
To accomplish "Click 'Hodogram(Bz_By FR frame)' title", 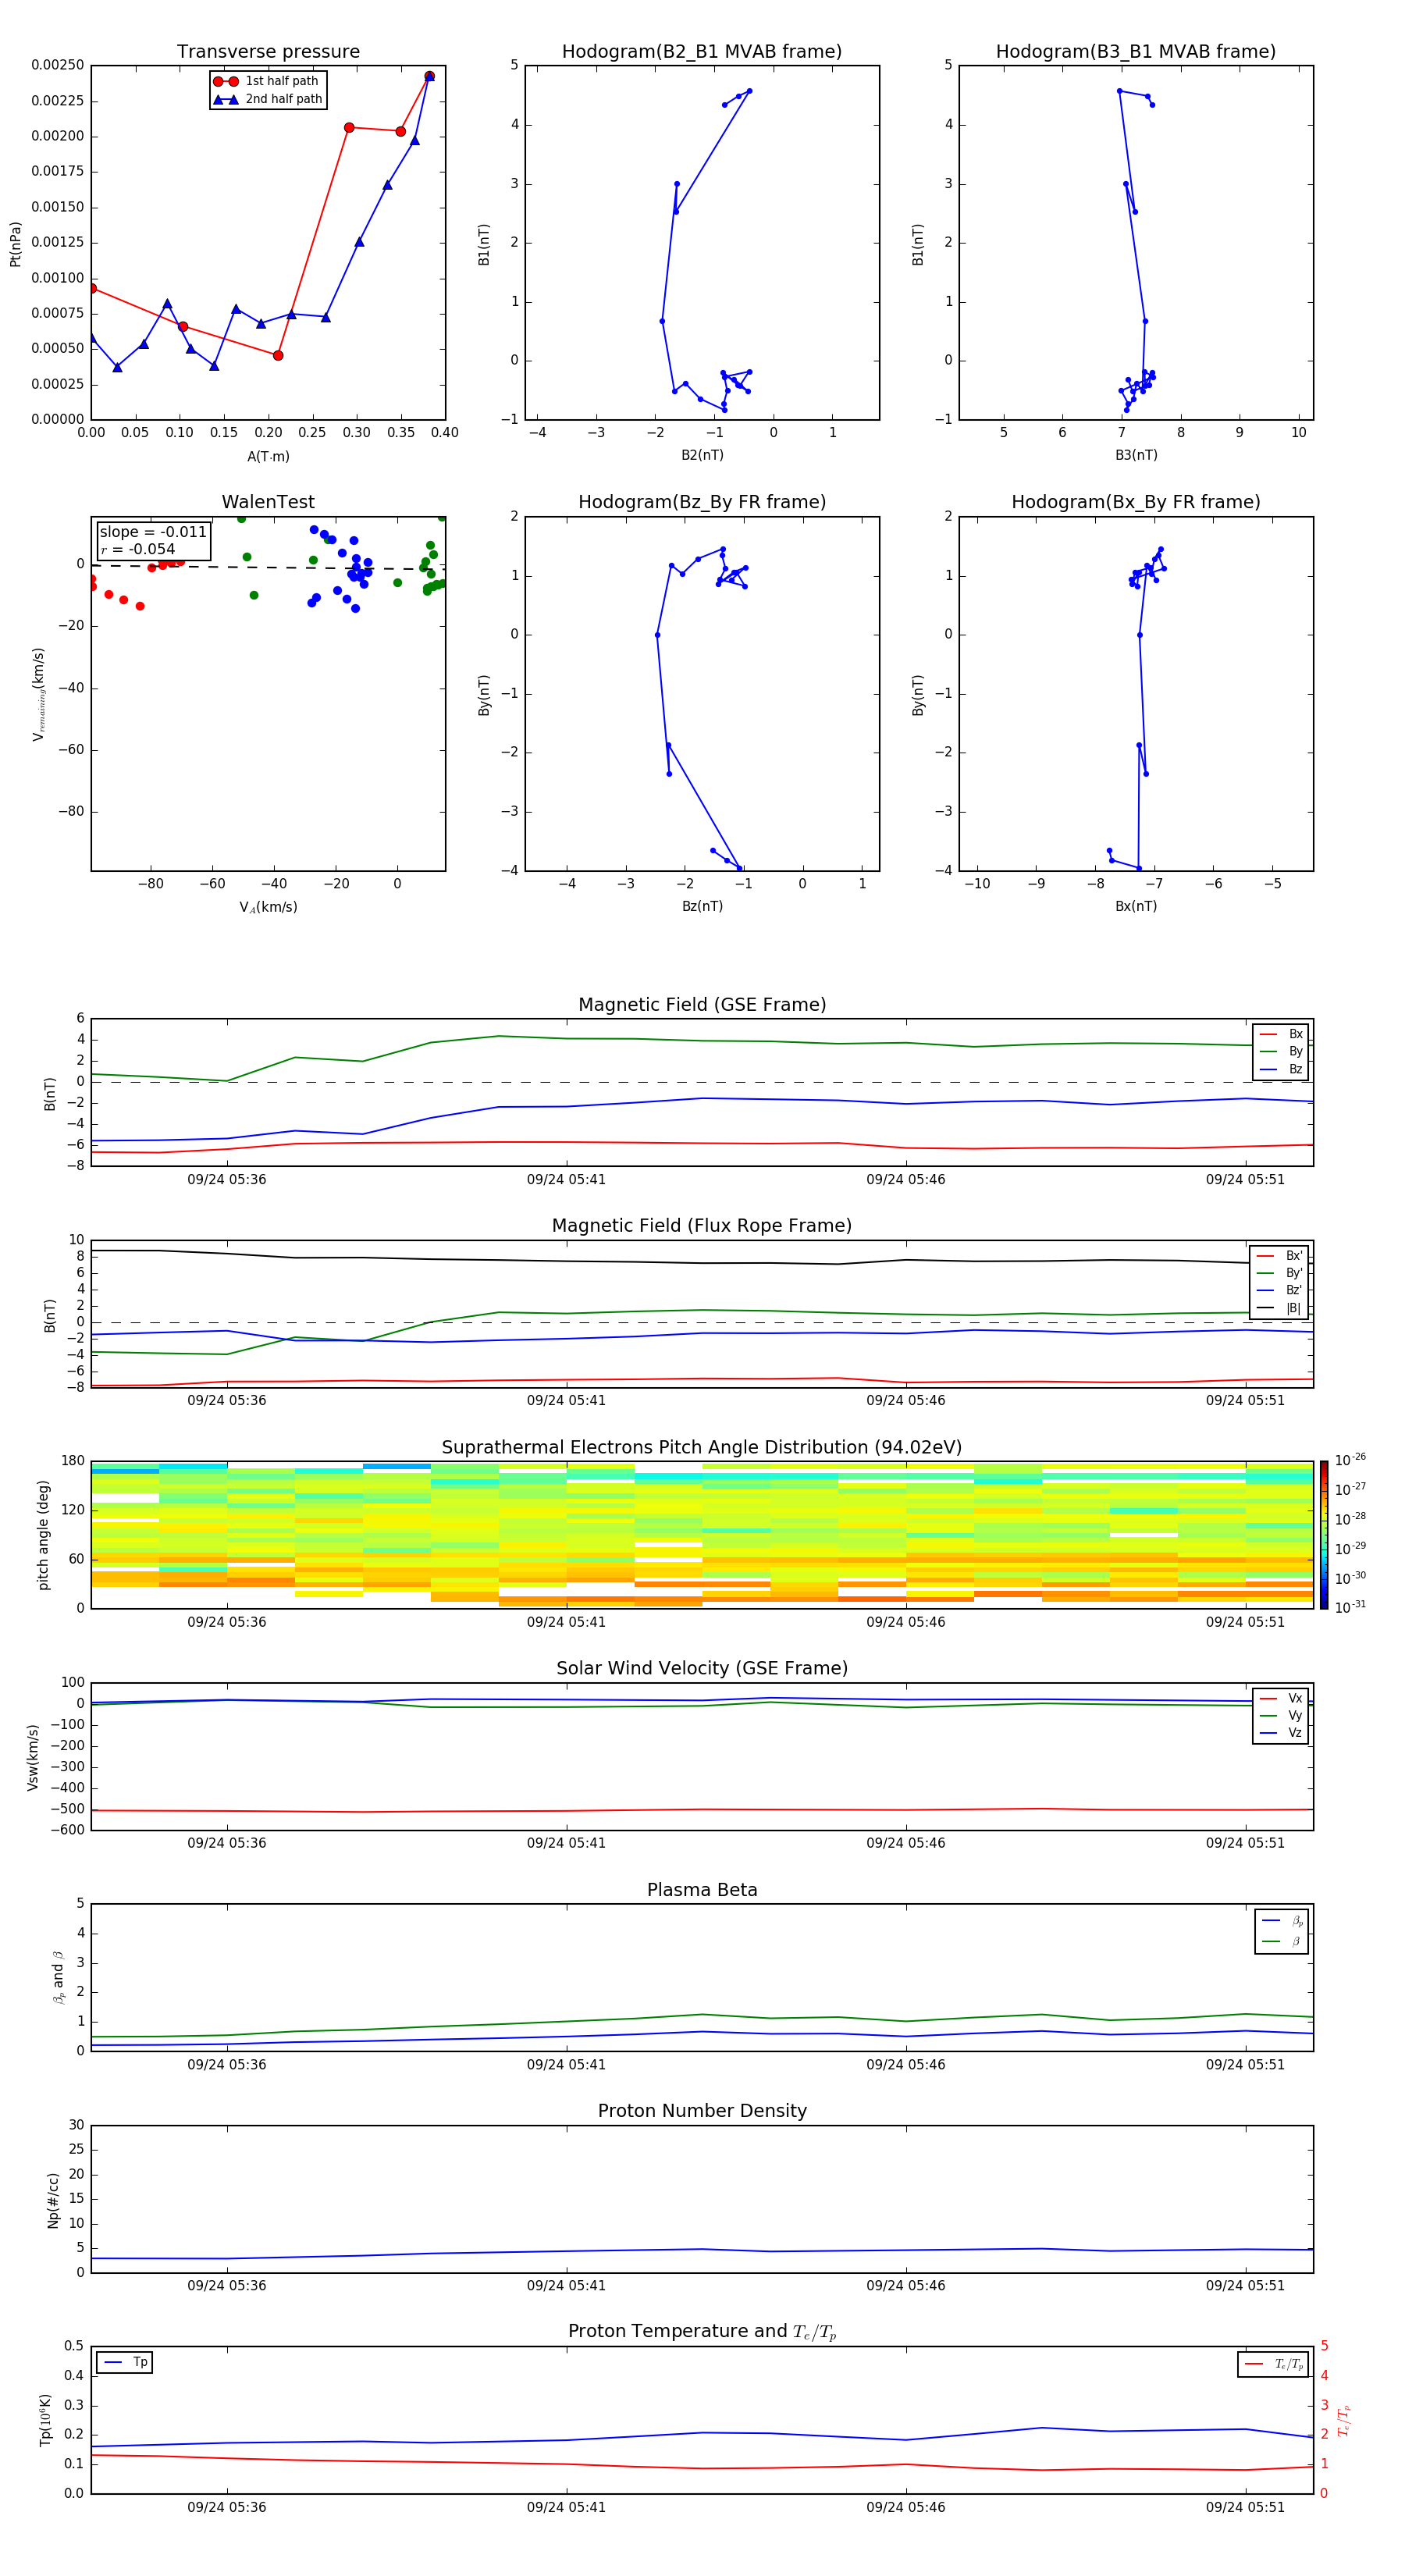I will 702,502.
